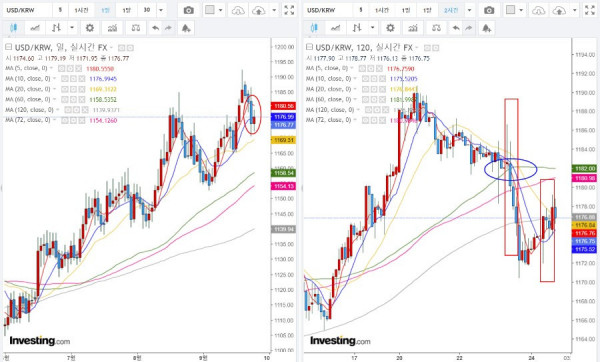Open save options dropdown in right chart
Viewport: 600px width, 362px height.
coord(574,10)
